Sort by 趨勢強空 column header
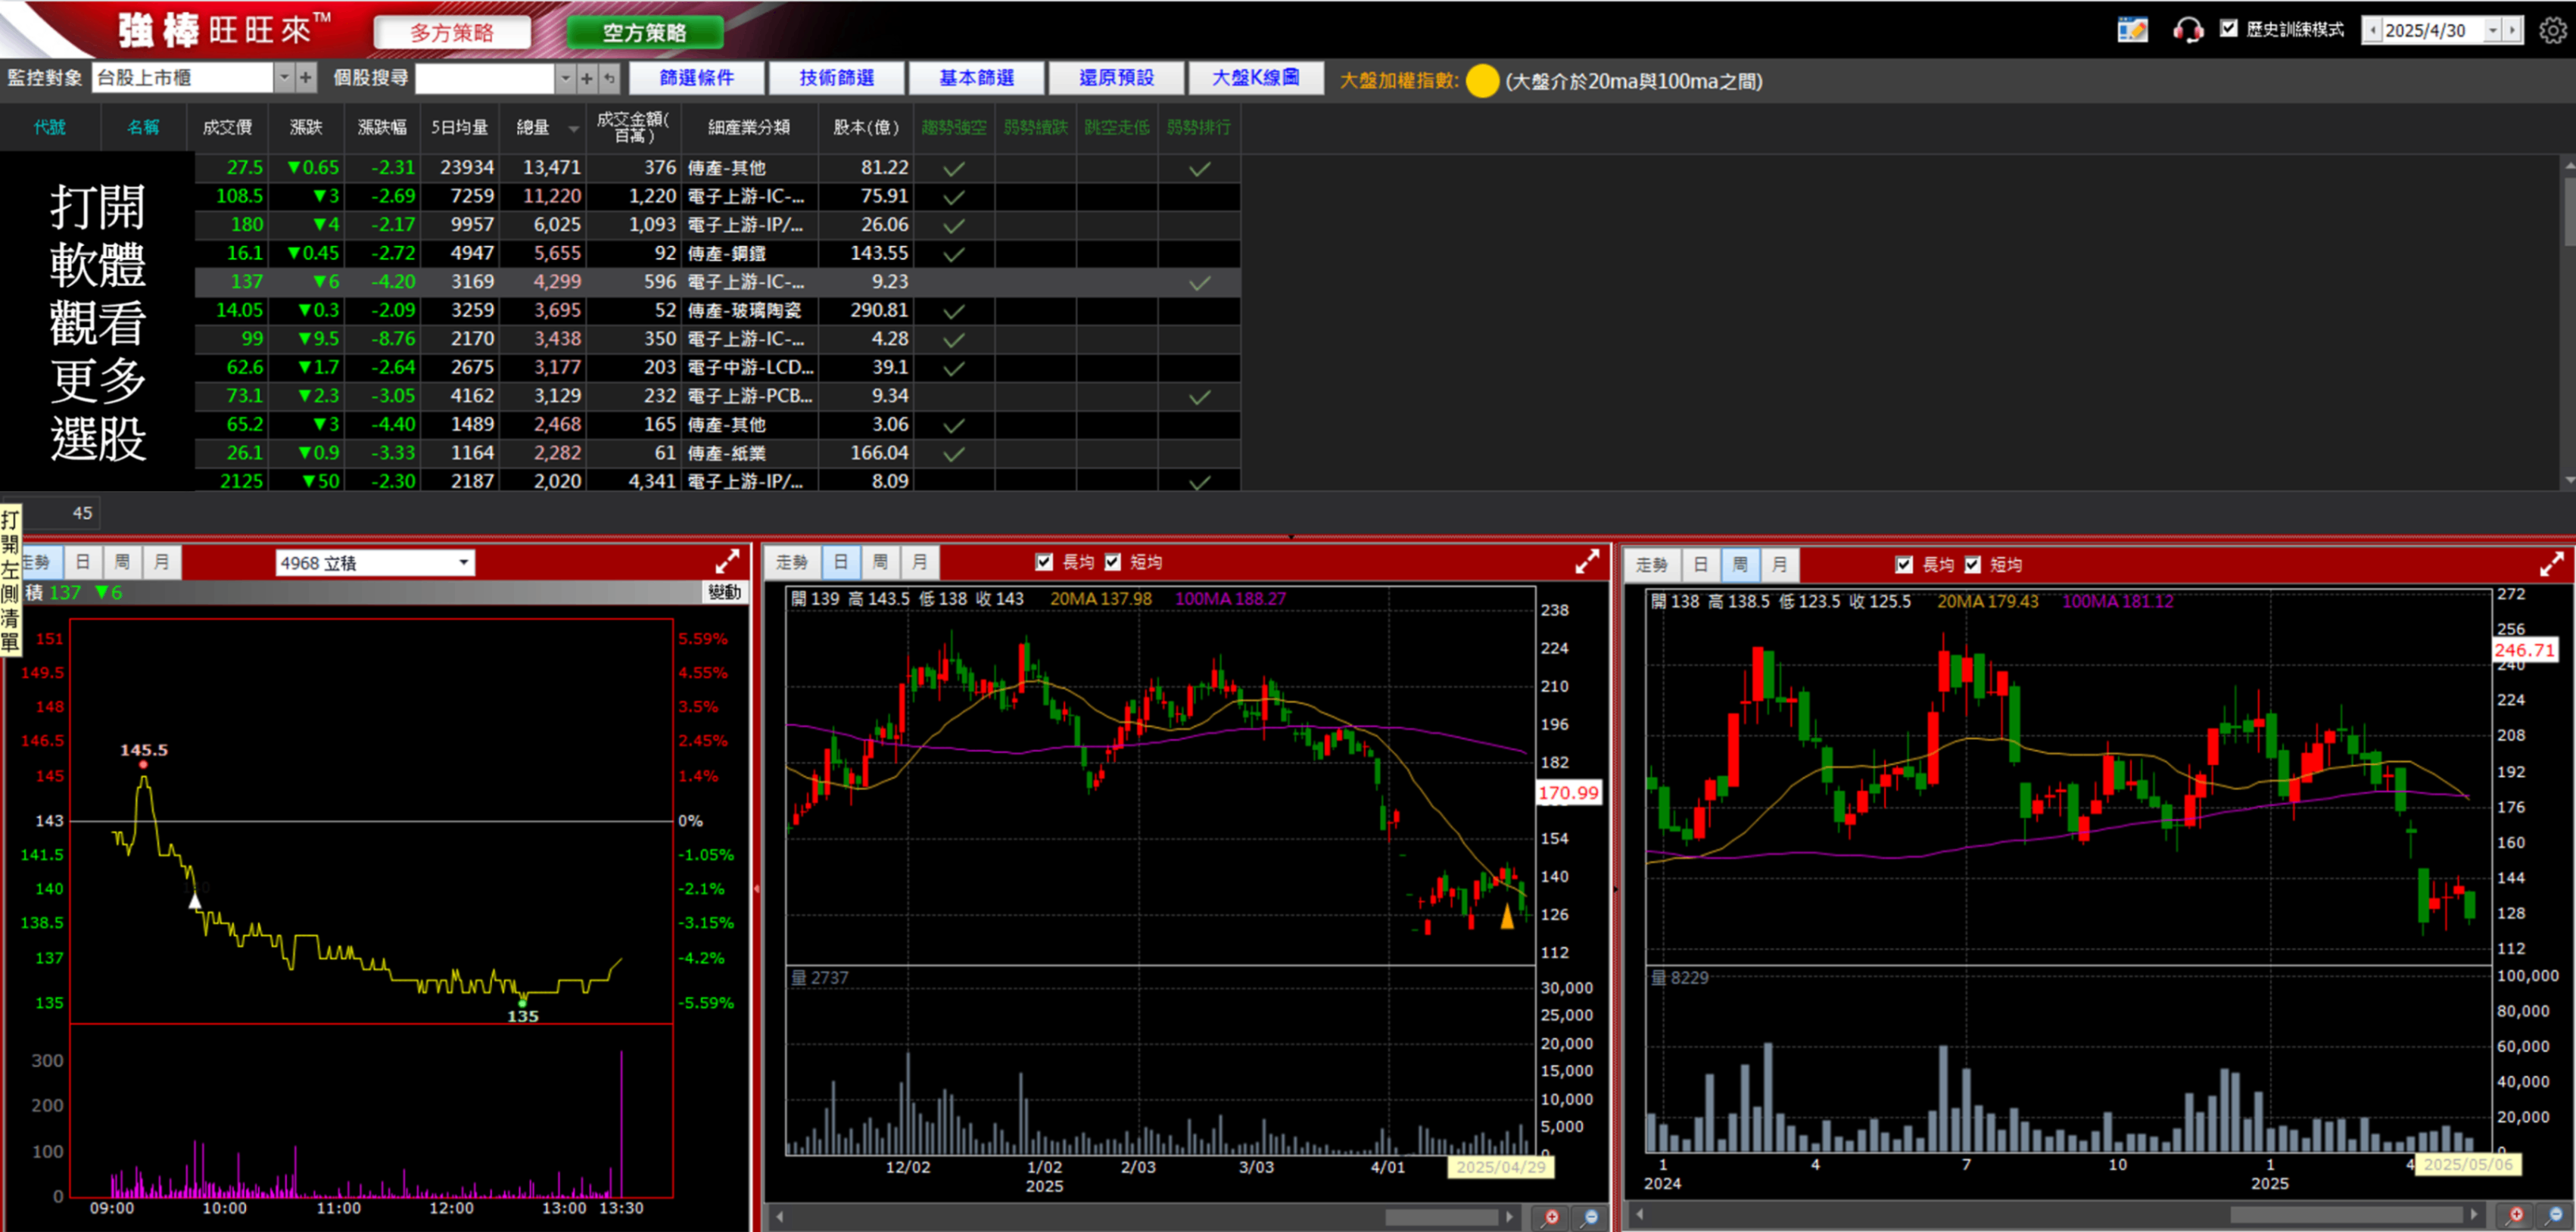This screenshot has height=1232, width=2576. [x=953, y=127]
